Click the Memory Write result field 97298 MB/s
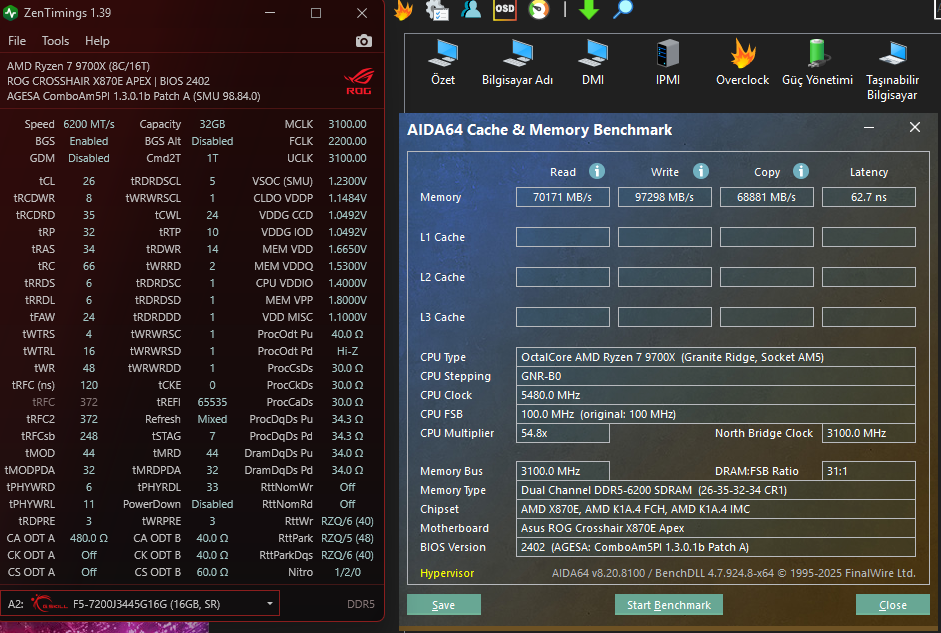 point(664,197)
